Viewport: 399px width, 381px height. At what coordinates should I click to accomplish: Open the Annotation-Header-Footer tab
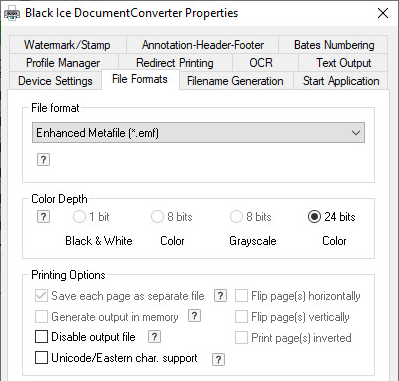coord(203,45)
